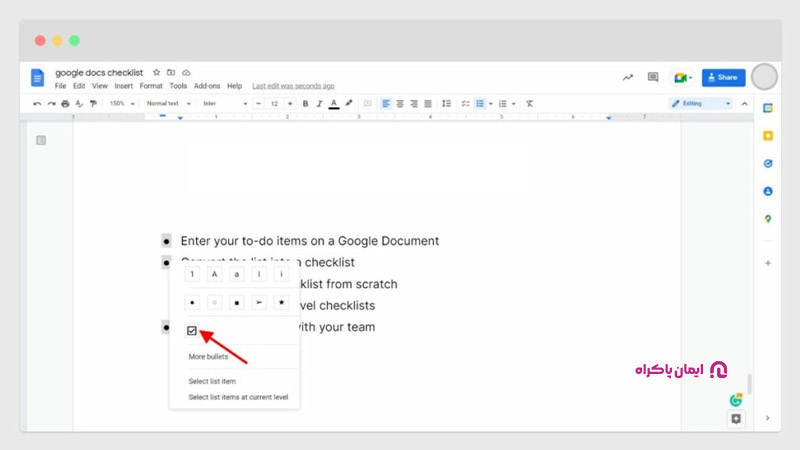
Task: Toggle italic formatting
Action: point(319,103)
